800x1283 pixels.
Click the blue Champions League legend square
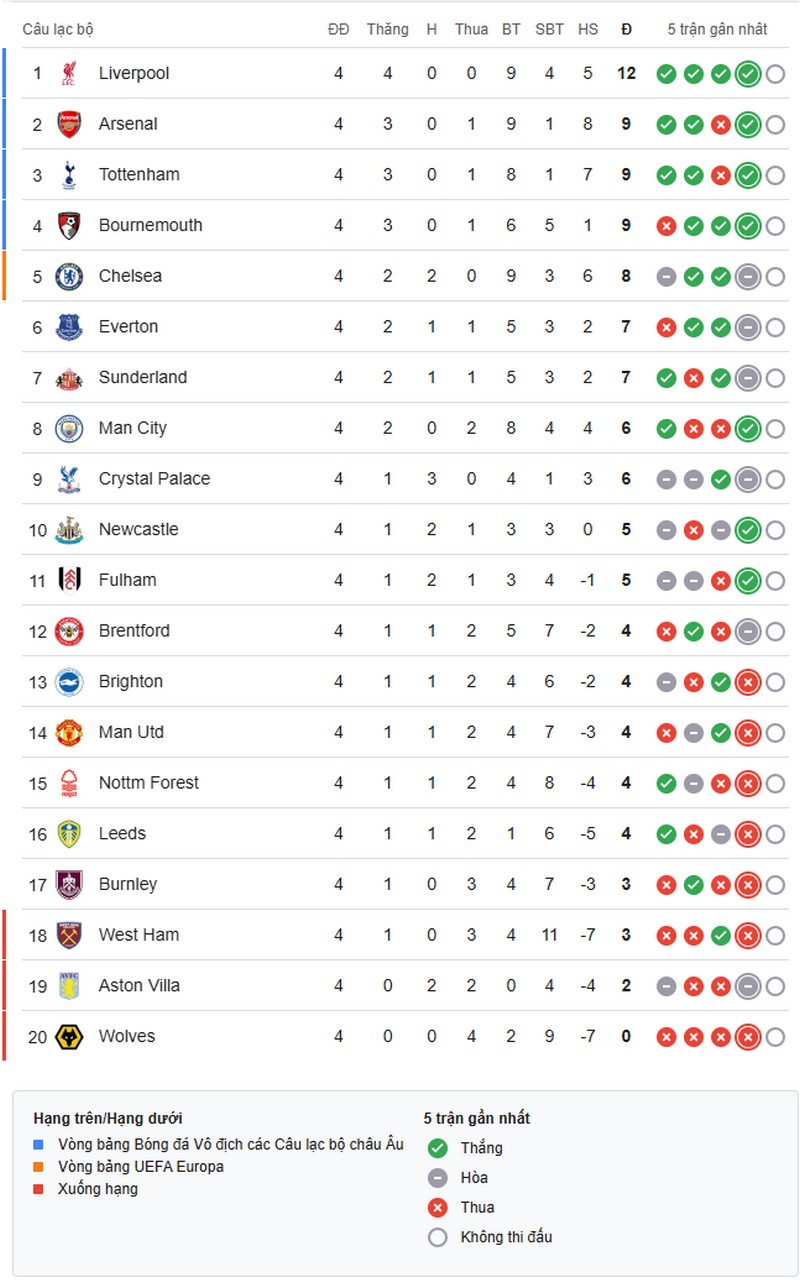(x=39, y=1144)
